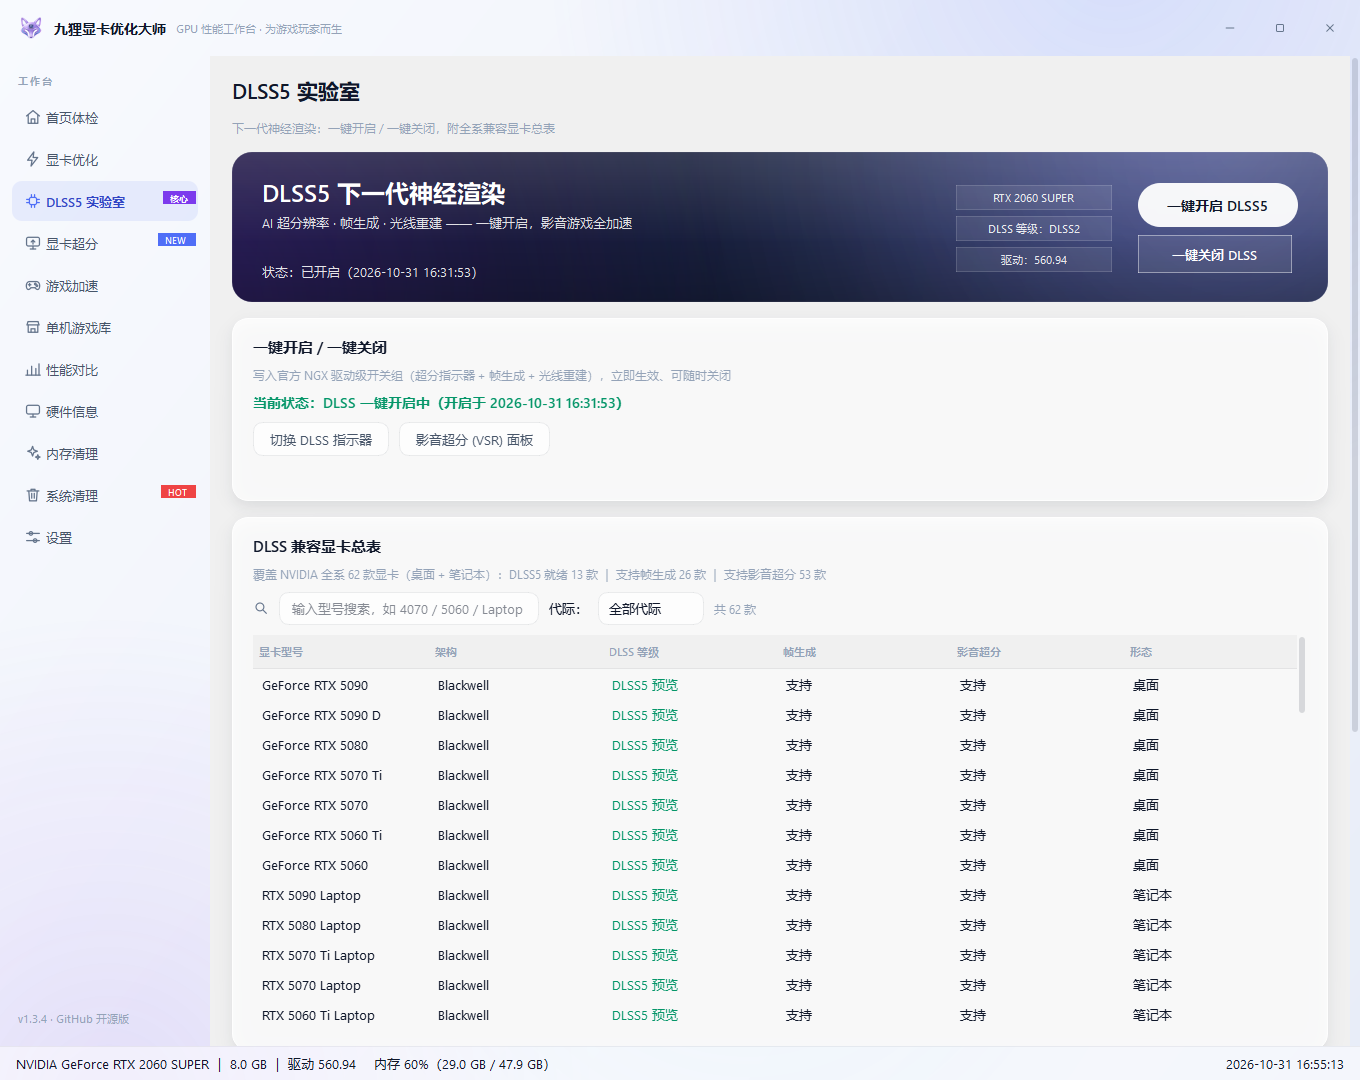Click the 显卡型号 column header
Viewport: 1360px width, 1080px height.
pos(280,652)
